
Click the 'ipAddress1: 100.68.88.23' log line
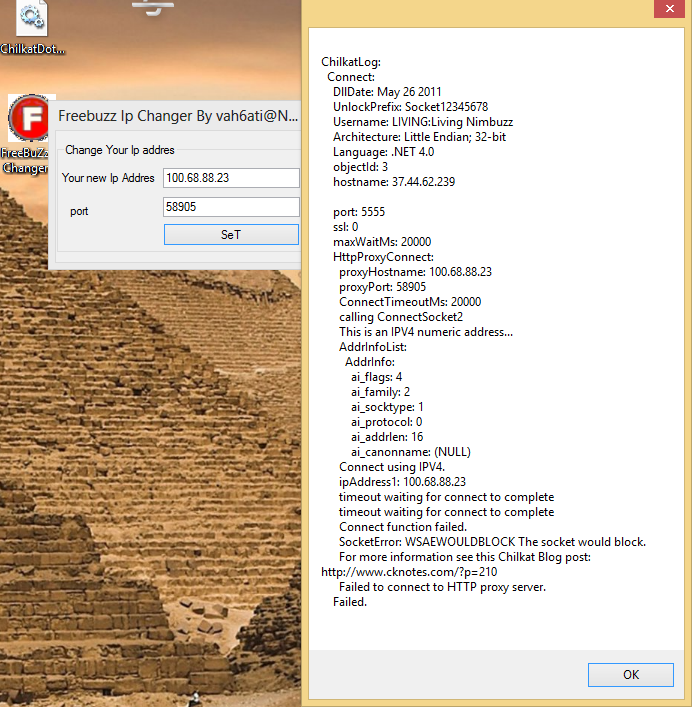402,482
